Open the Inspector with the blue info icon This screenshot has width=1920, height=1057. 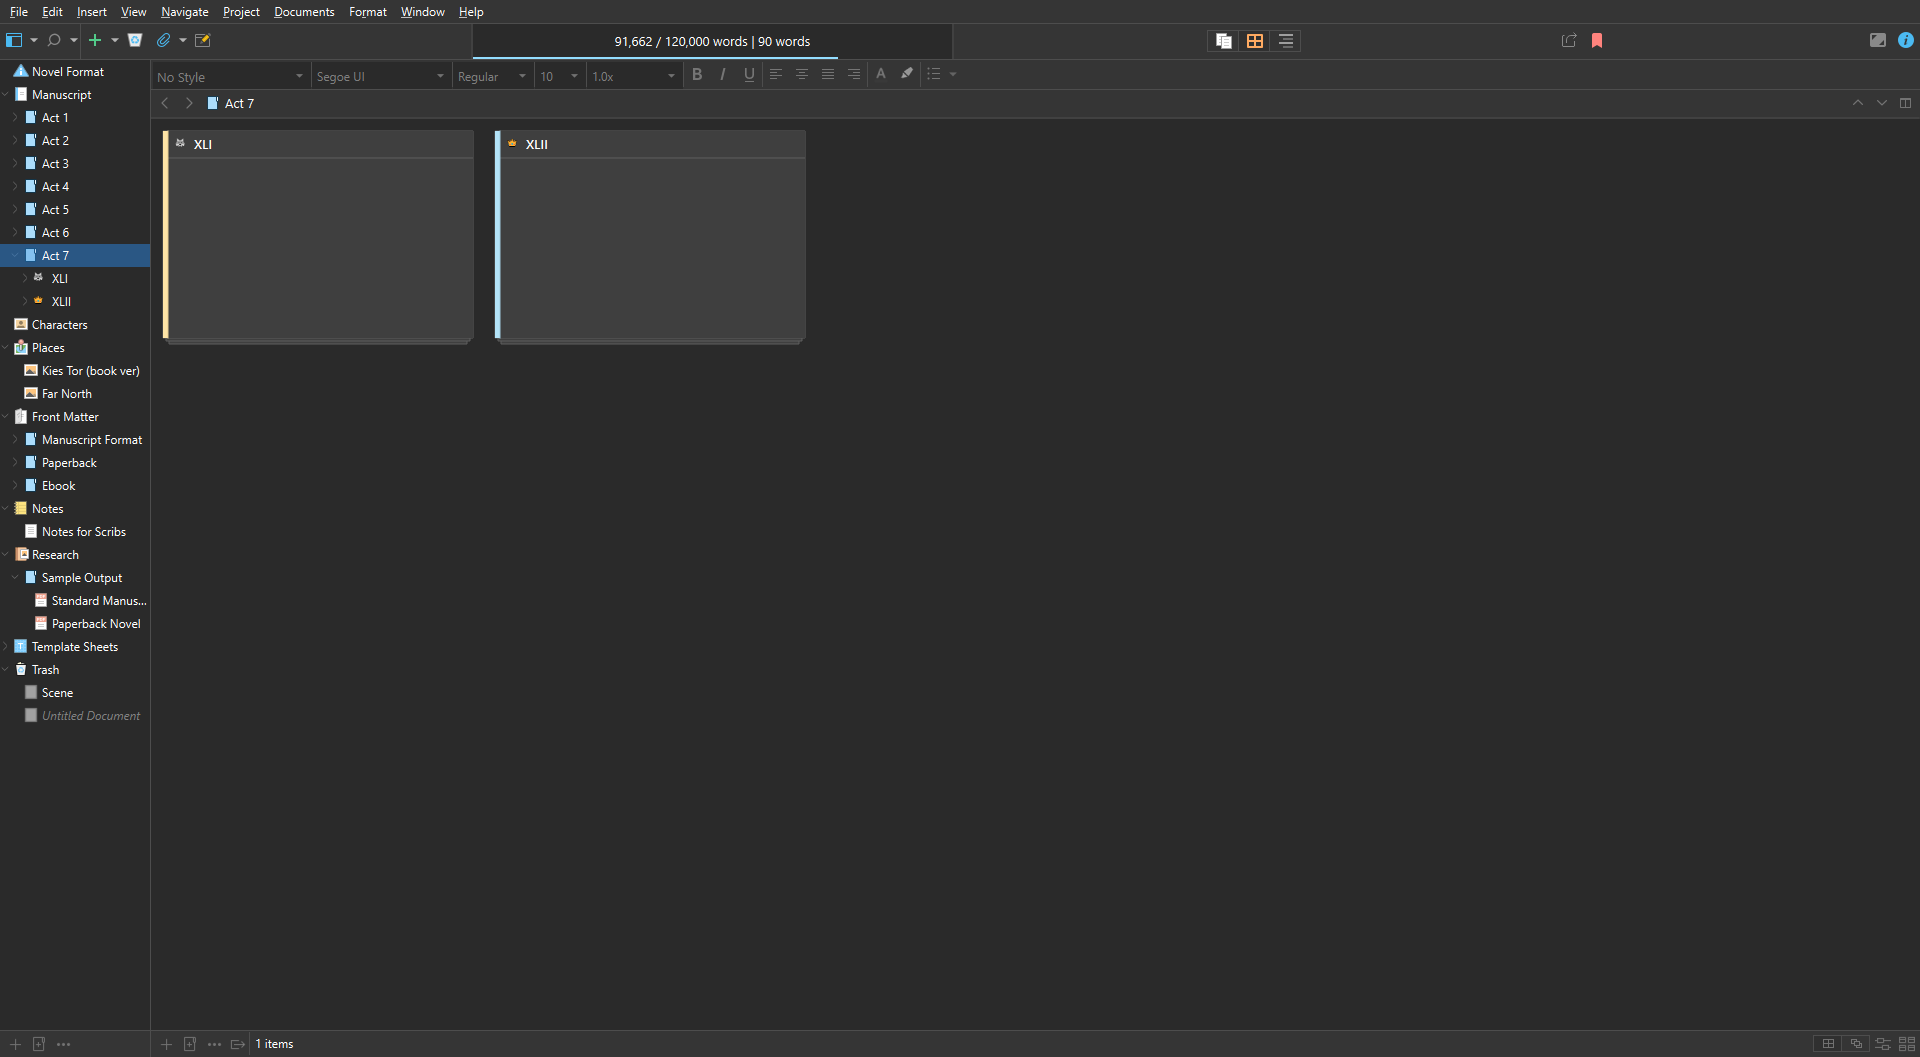[1905, 41]
